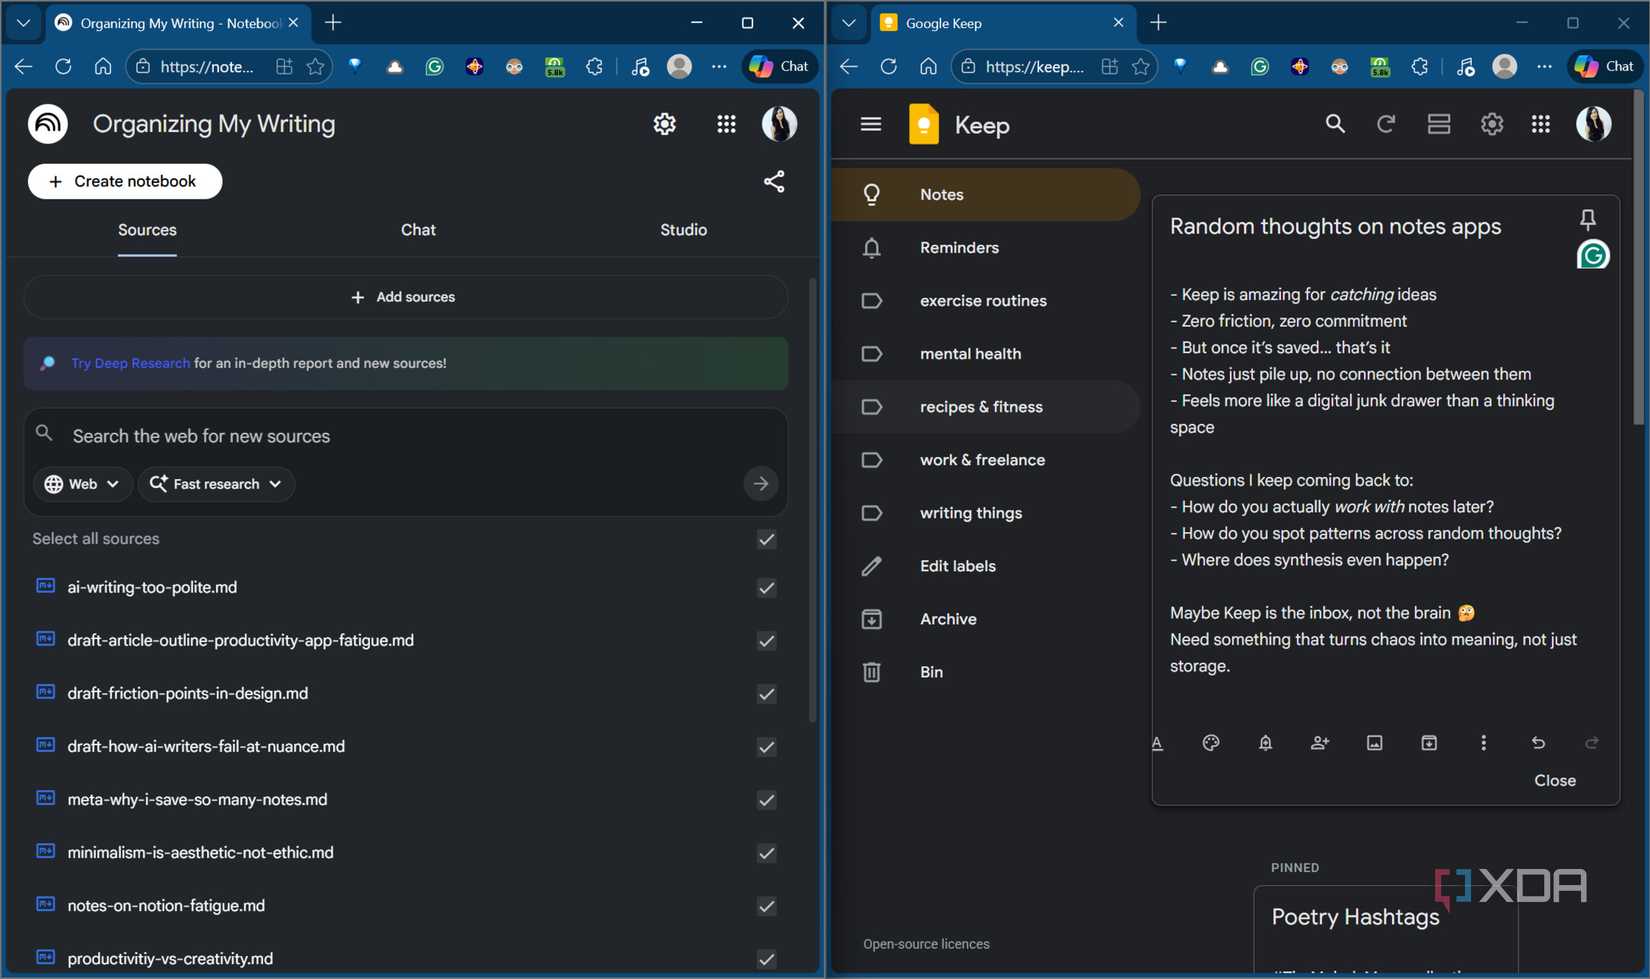
Task: Open Archive in Keep sidebar
Action: (x=987, y=619)
